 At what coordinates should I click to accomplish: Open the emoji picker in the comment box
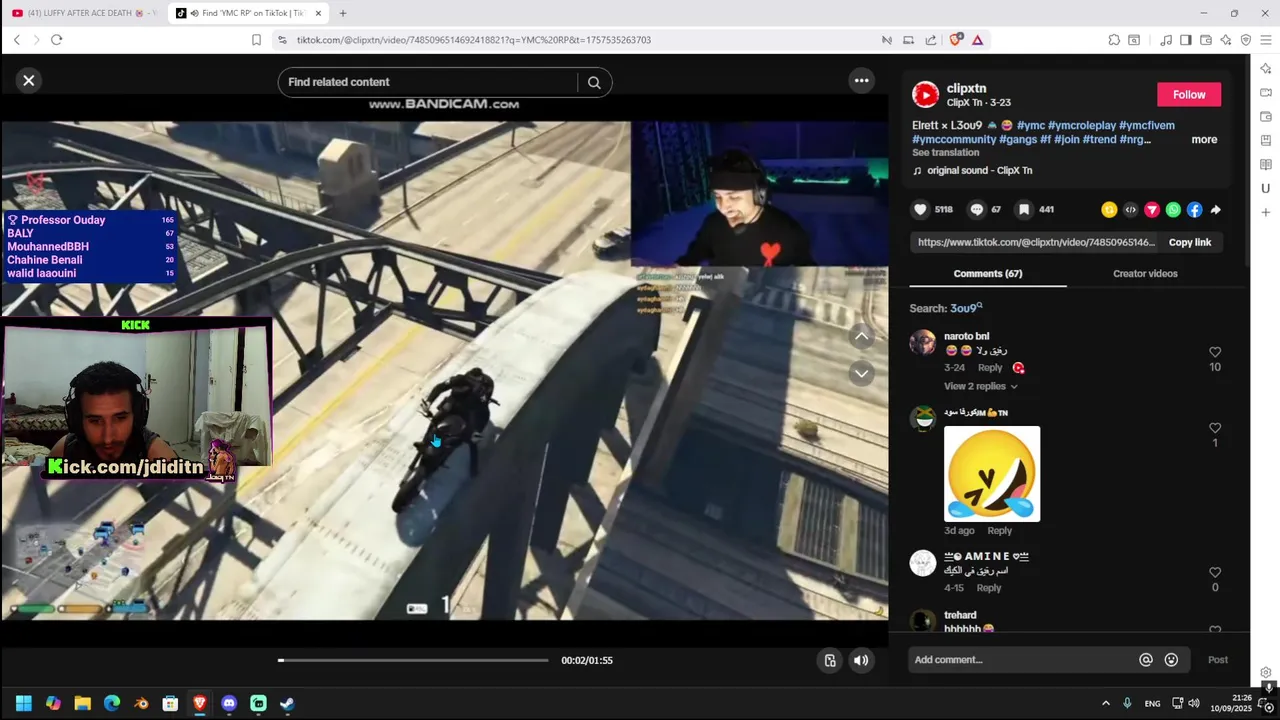[x=1171, y=660]
